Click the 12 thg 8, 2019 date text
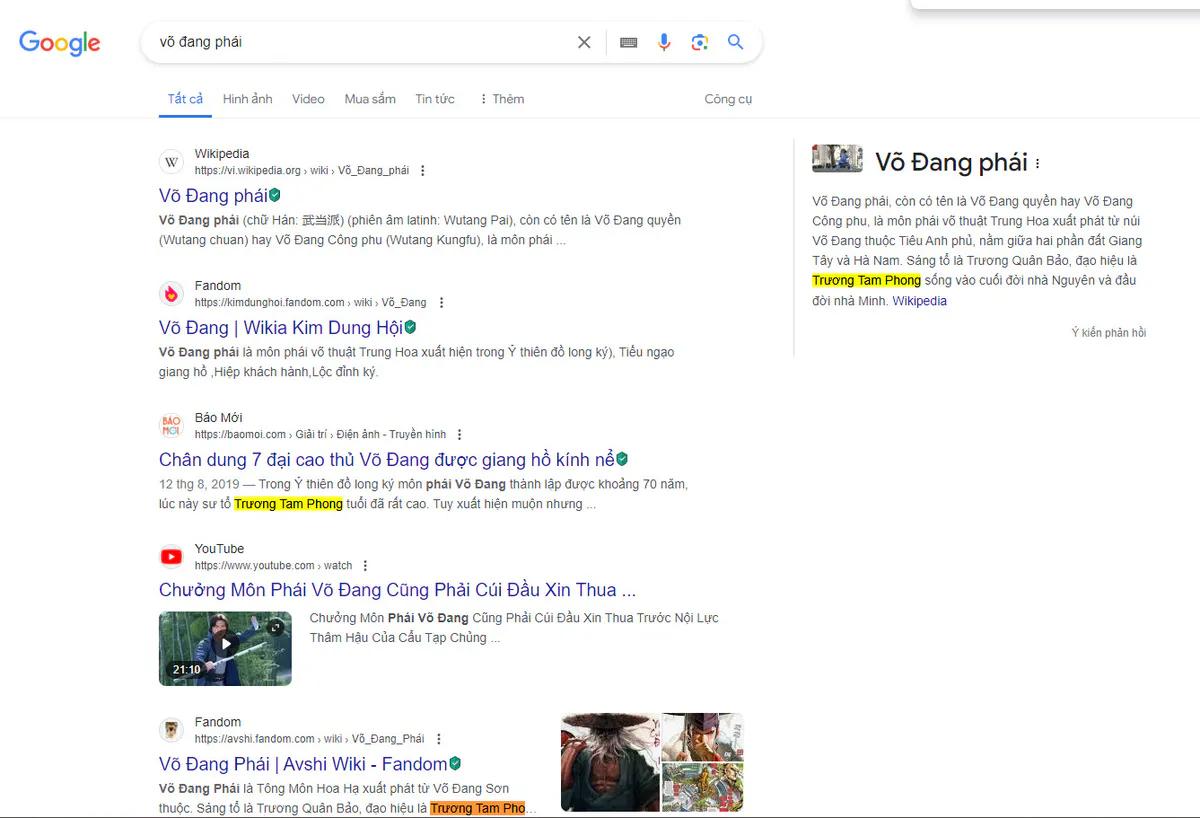Screen dimensions: 1200x818 coord(201,484)
